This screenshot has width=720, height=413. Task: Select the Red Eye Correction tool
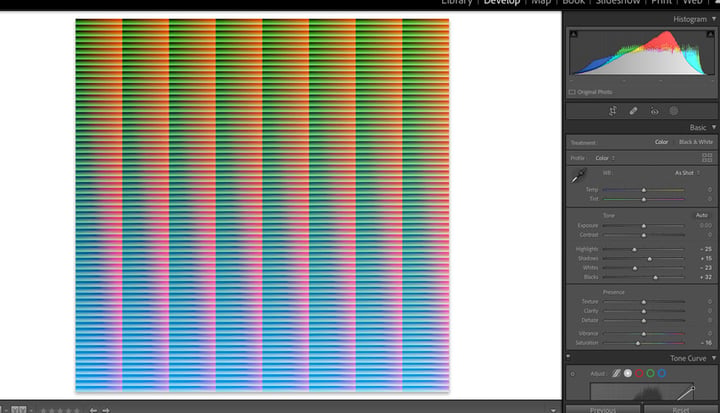(x=654, y=111)
